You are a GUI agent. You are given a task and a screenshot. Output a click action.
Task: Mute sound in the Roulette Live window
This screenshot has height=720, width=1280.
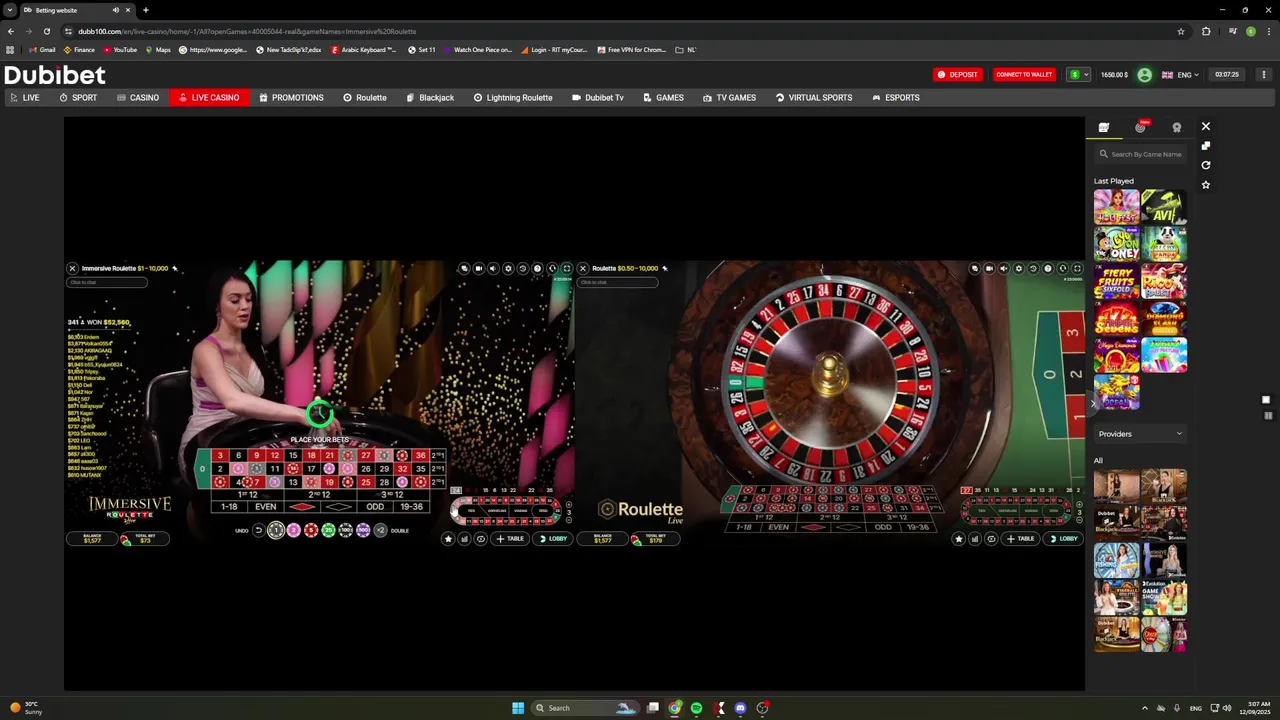tap(1004, 268)
